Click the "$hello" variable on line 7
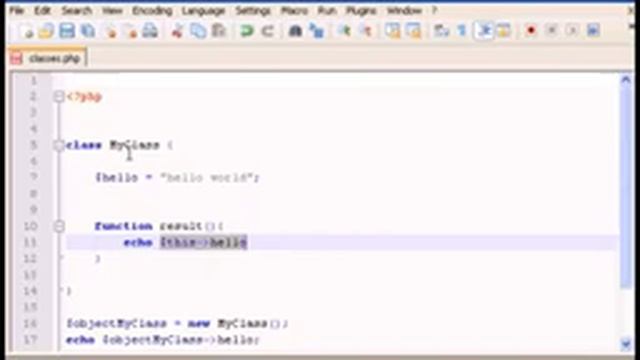Viewport: 640px width, 360px height. (117, 178)
